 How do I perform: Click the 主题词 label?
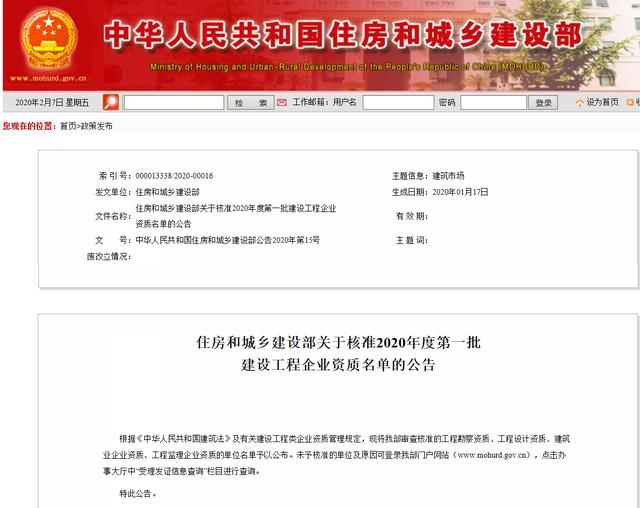click(411, 240)
